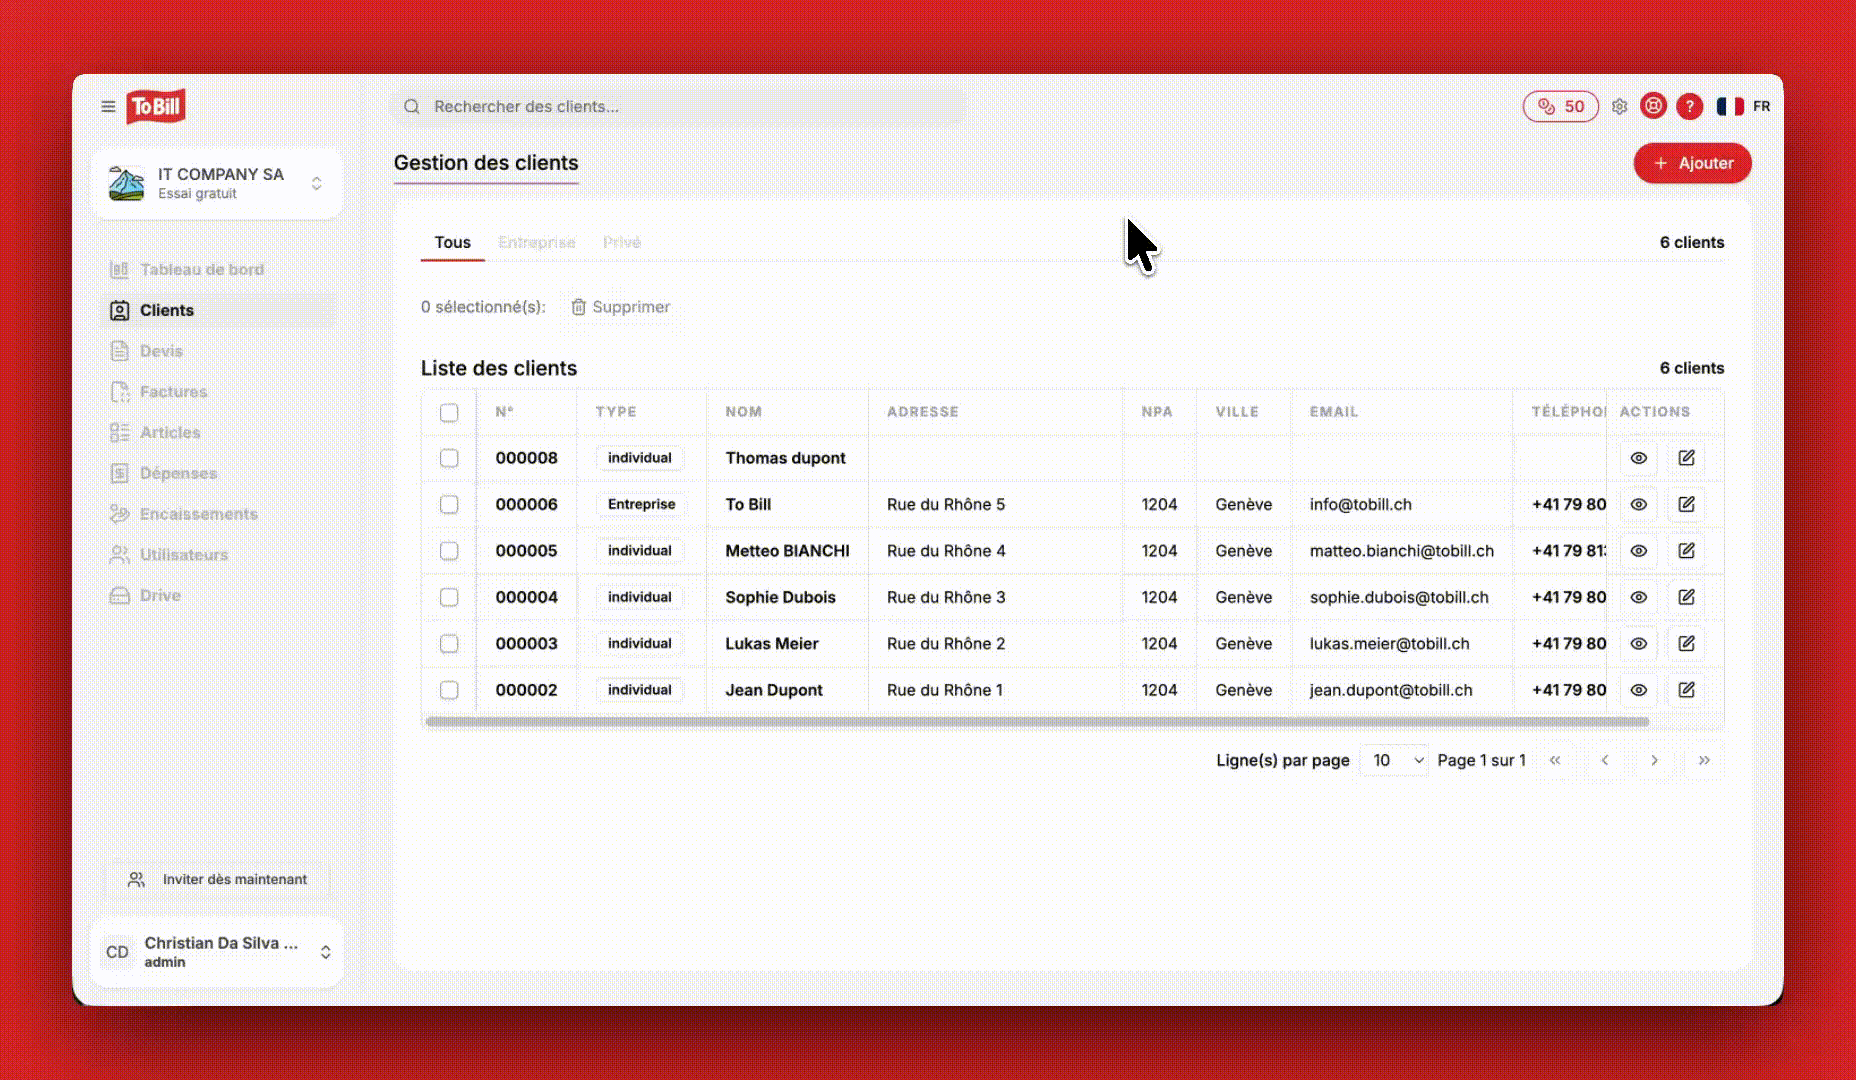Screen dimensions: 1856x1080
Task: Open the Tableau de bord sidebar icon
Action: 120,270
